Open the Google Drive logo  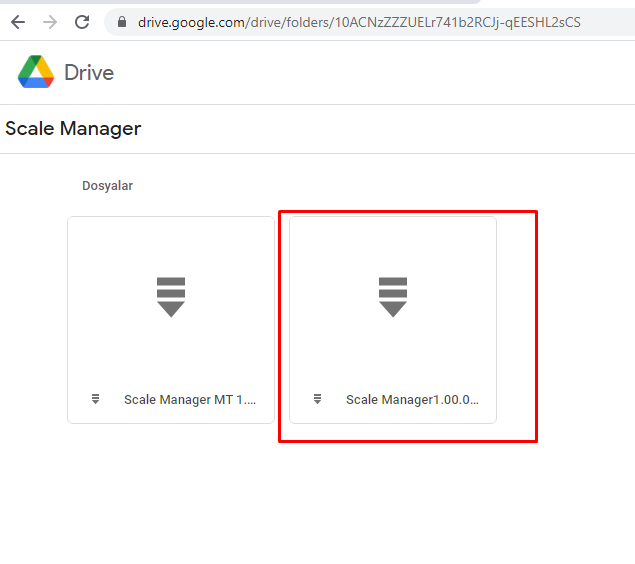(x=36, y=72)
